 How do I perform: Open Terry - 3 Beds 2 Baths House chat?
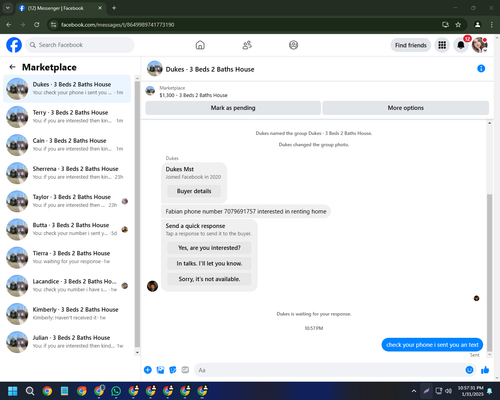click(x=67, y=117)
